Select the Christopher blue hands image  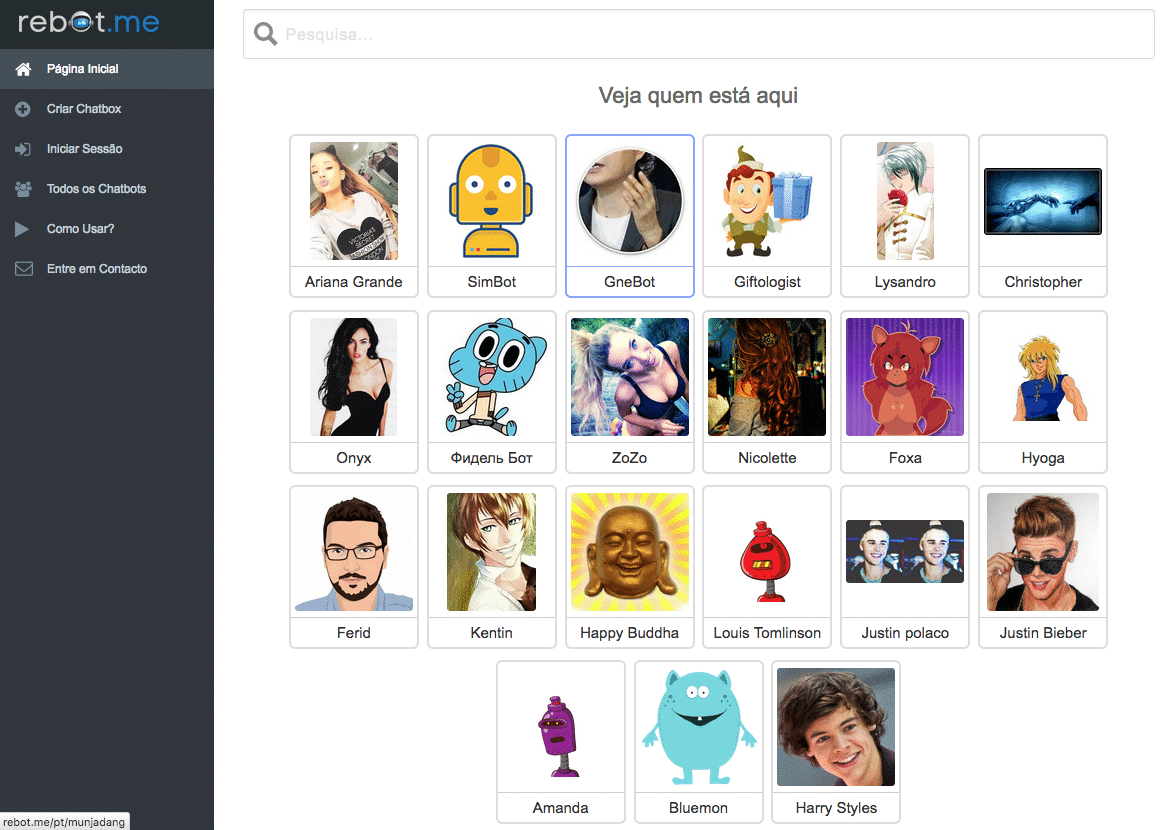[1042, 201]
